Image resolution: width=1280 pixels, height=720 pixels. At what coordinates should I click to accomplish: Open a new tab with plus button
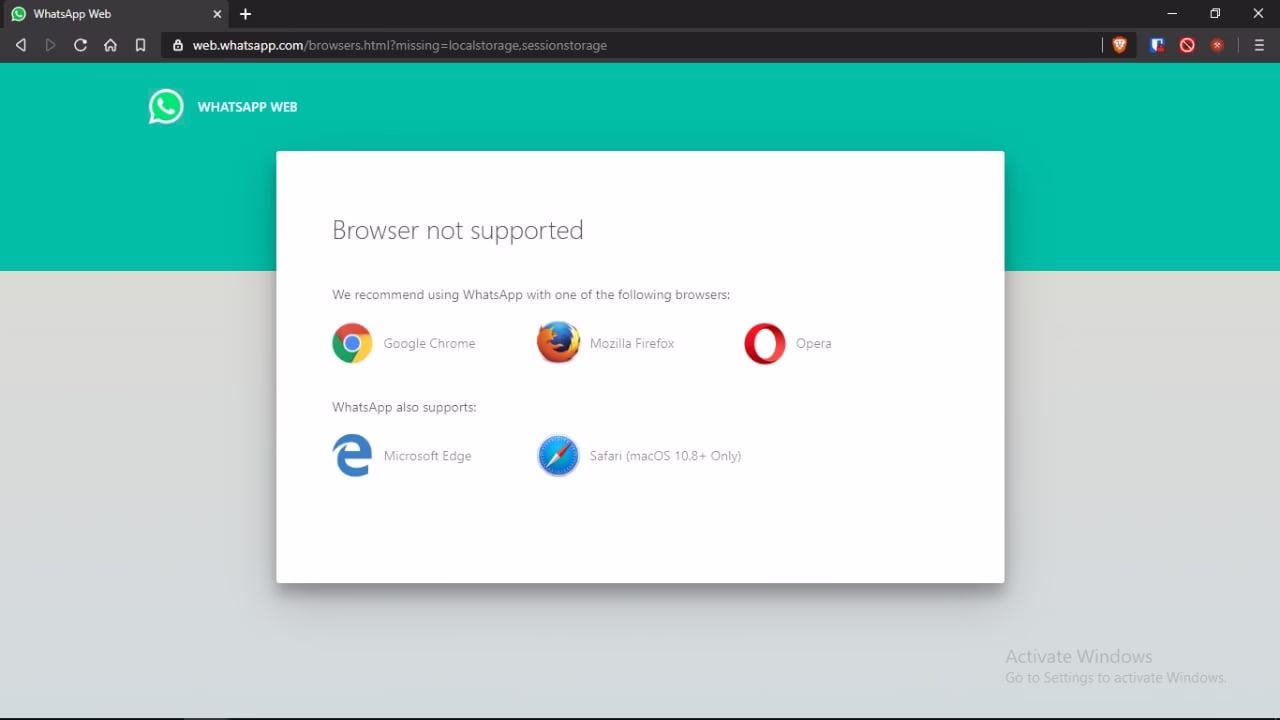pyautogui.click(x=245, y=14)
